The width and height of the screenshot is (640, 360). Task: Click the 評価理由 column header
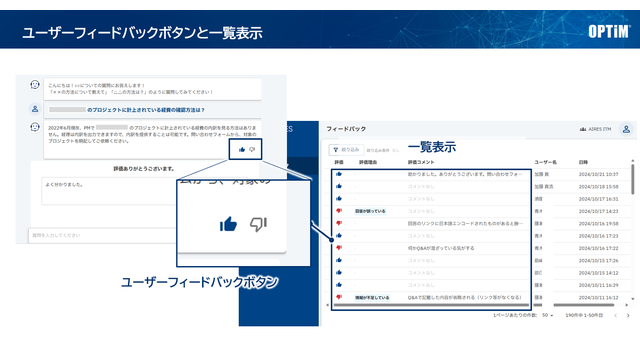click(x=368, y=162)
